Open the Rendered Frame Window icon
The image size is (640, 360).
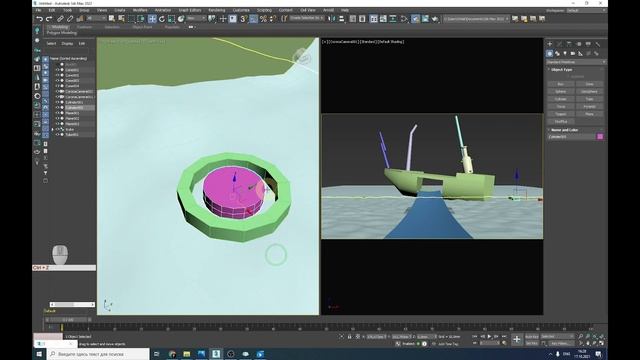(425, 19)
